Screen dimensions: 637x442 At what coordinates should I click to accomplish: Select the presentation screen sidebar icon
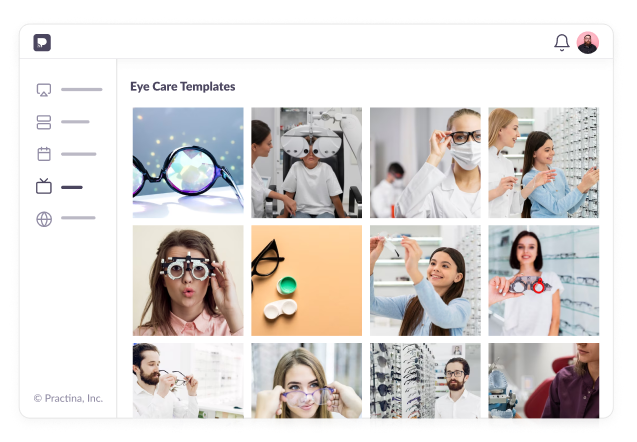(x=44, y=90)
